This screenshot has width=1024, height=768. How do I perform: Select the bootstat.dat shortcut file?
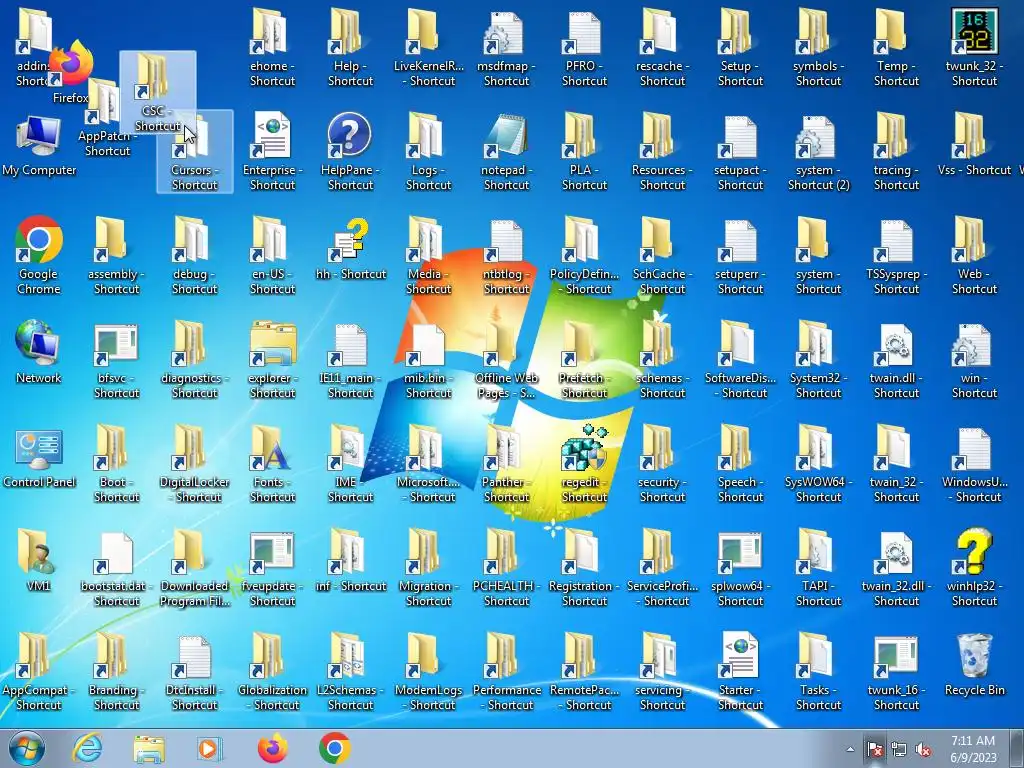116,568
